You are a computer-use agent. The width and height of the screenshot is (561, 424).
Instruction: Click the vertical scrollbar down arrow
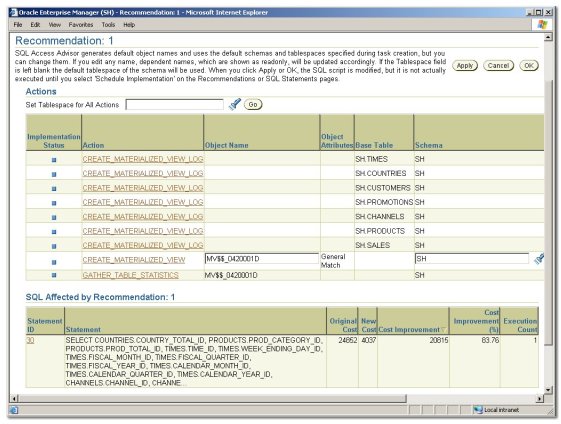[548, 390]
